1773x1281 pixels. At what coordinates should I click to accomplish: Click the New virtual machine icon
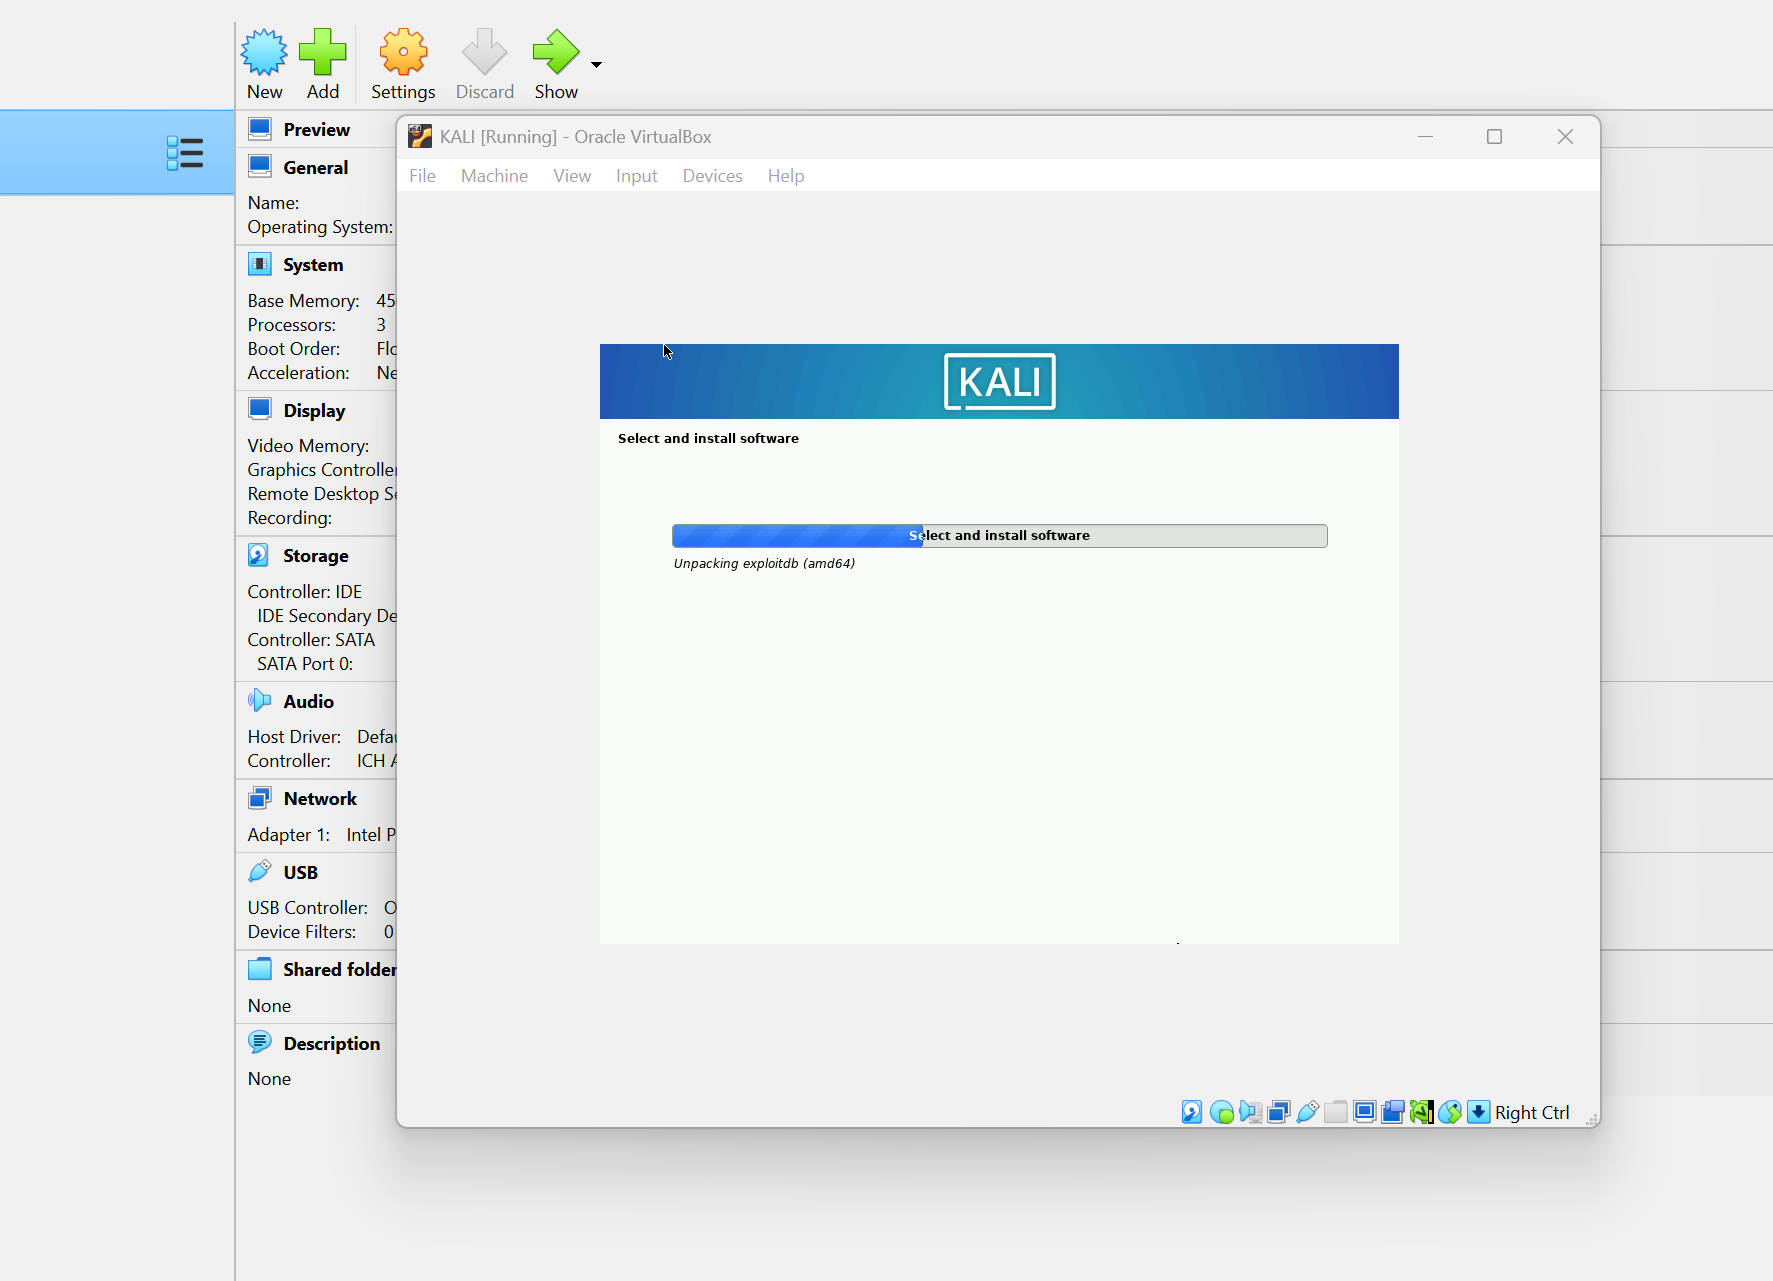264,52
